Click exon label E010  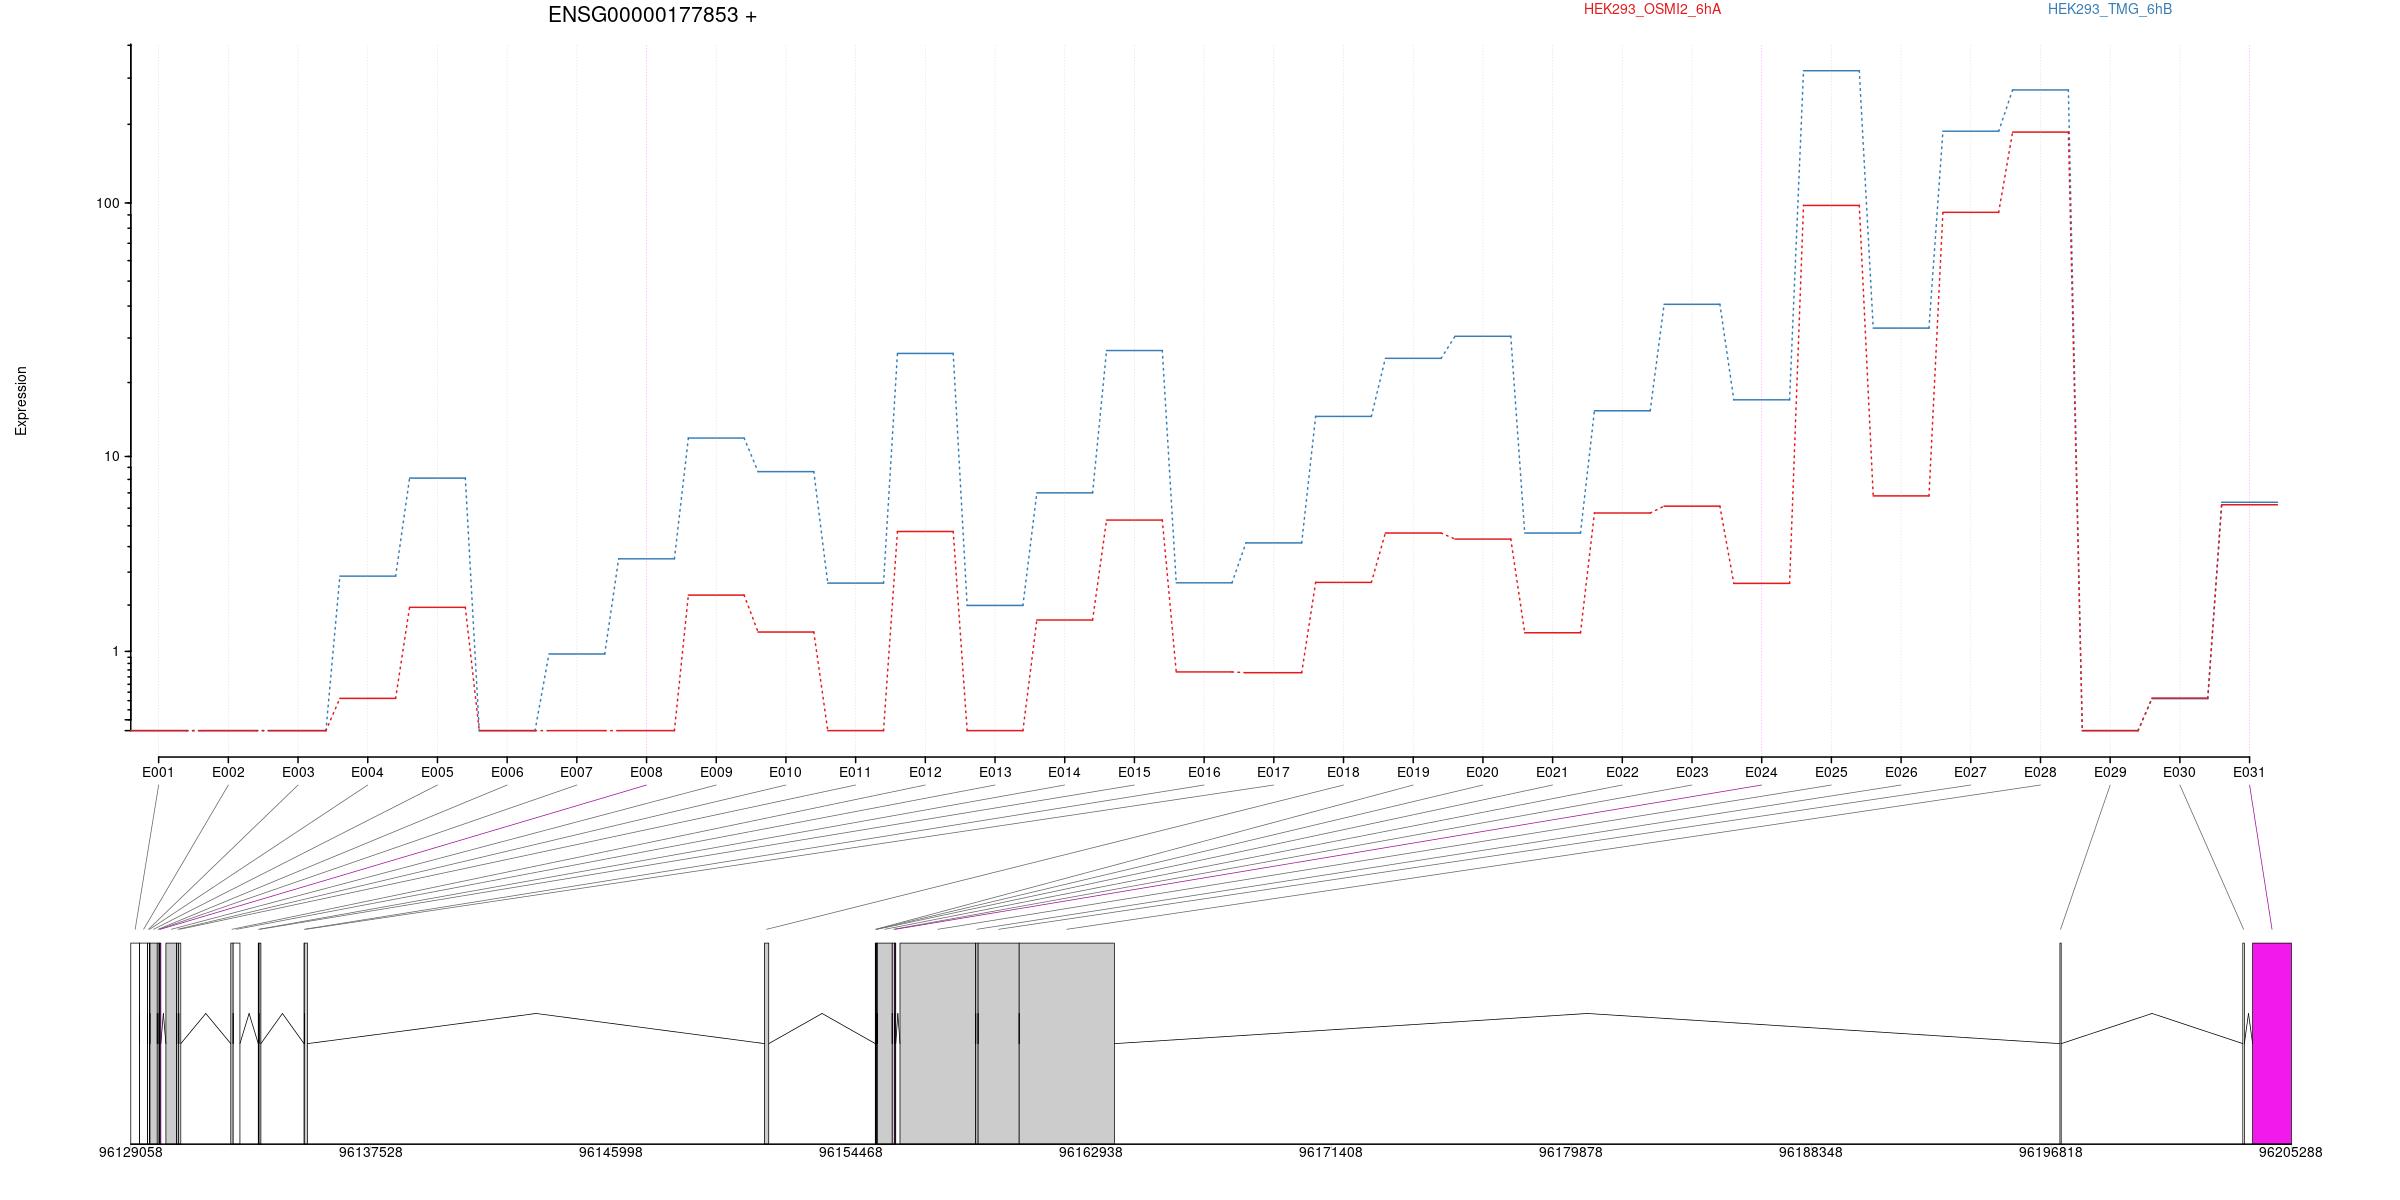pyautogui.click(x=785, y=772)
